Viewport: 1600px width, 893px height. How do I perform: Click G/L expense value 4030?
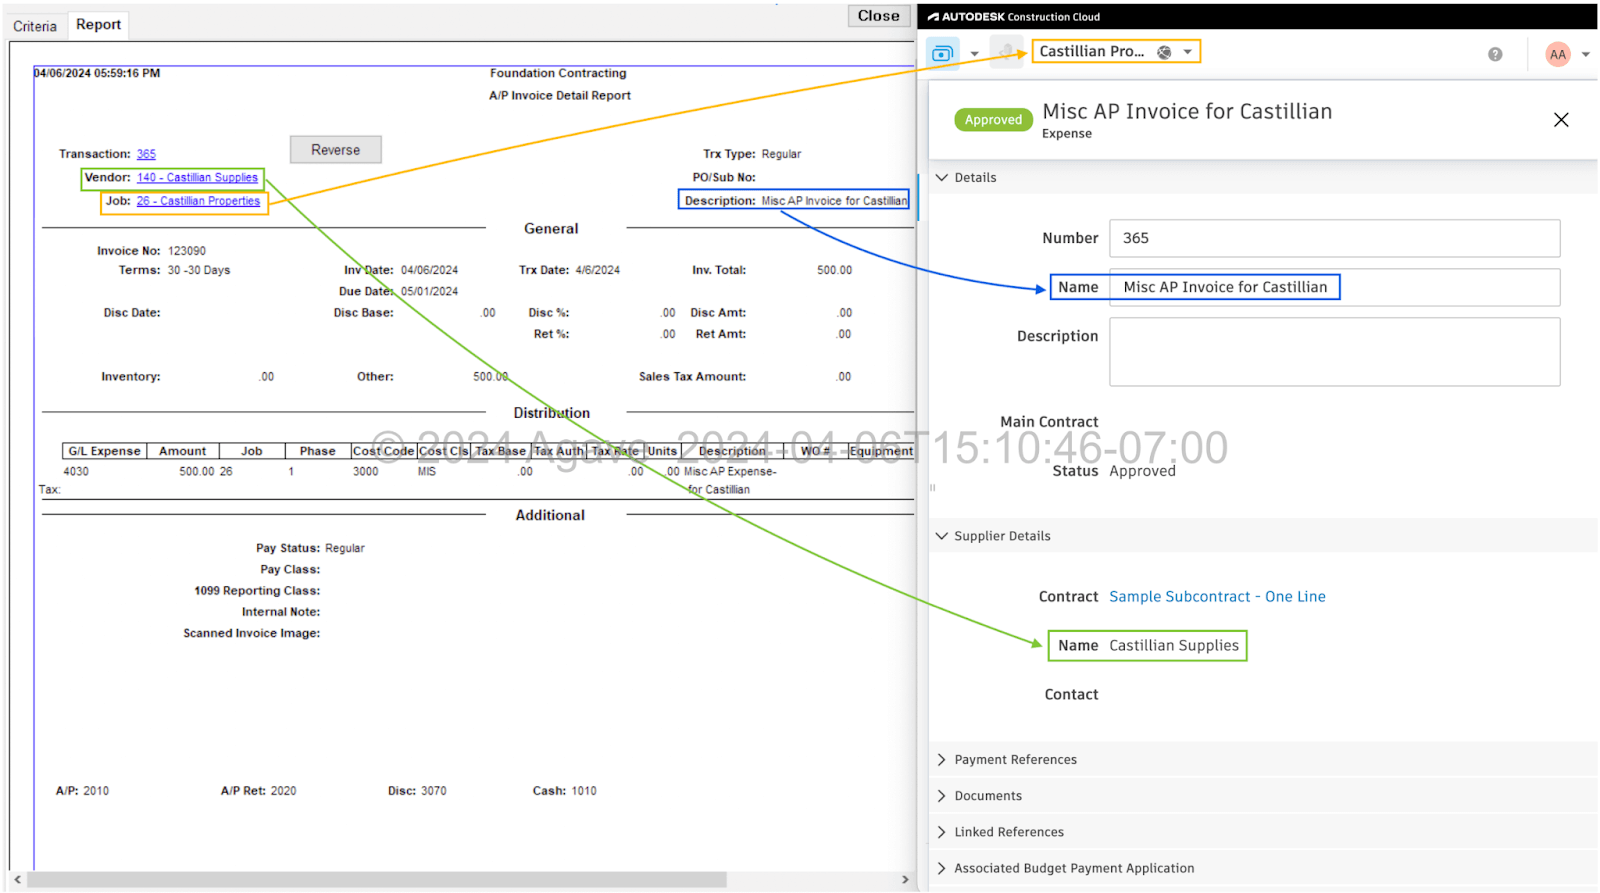click(76, 472)
